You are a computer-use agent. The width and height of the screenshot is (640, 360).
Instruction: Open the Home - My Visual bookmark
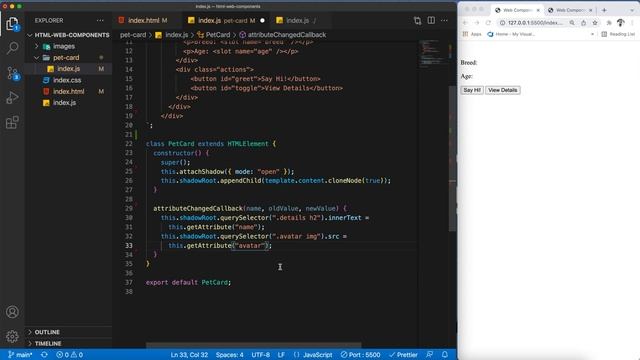[x=511, y=34]
